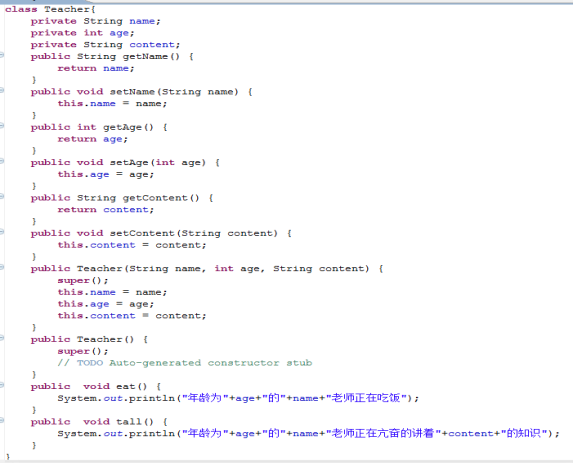Fold the getContent() method via margin marker
This screenshot has width=573, height=464.
1,197
